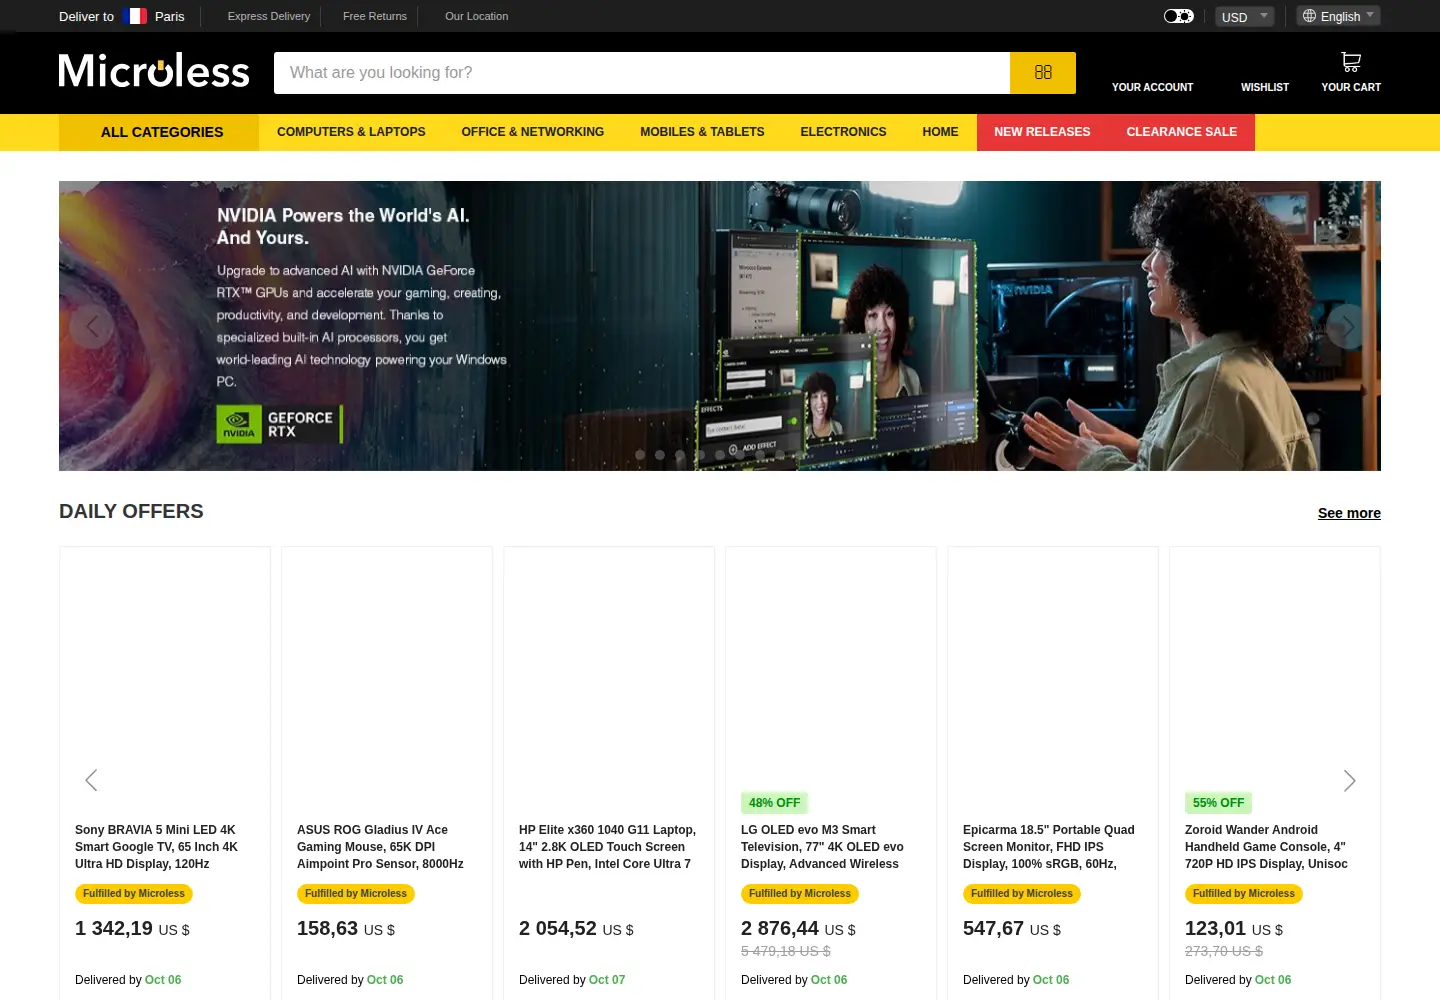View the HP Elite x360 1040 G11 Laptop
The width and height of the screenshot is (1440, 1000).
[607, 847]
